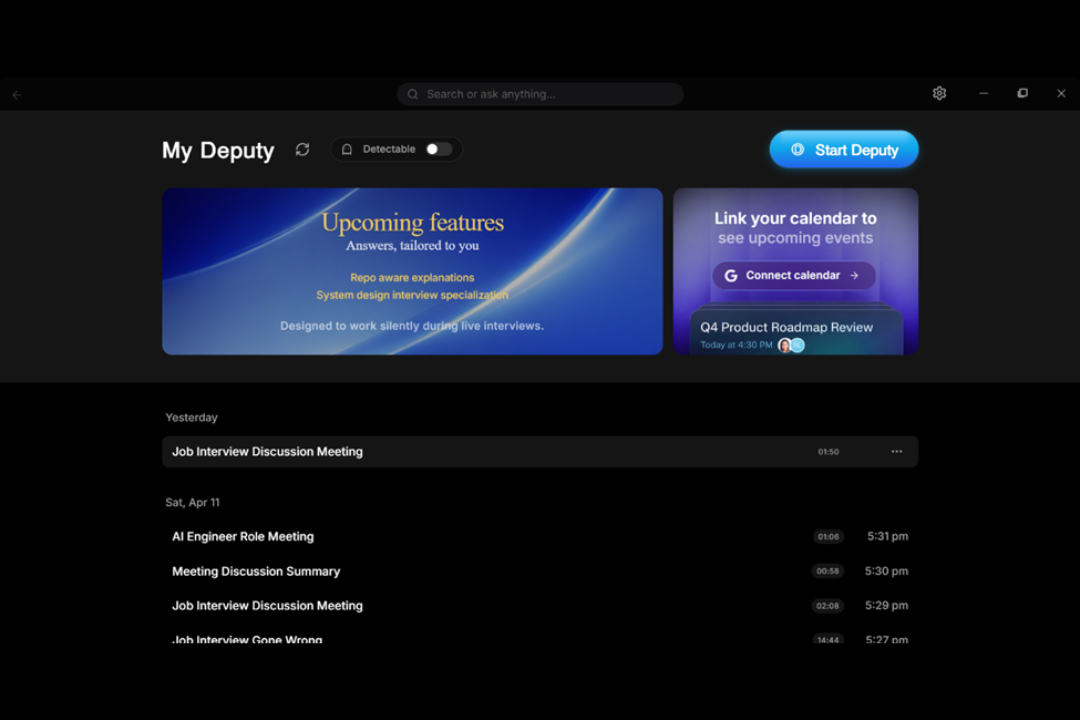Minimize the Deputy window
The height and width of the screenshot is (720, 1080).
tap(984, 93)
